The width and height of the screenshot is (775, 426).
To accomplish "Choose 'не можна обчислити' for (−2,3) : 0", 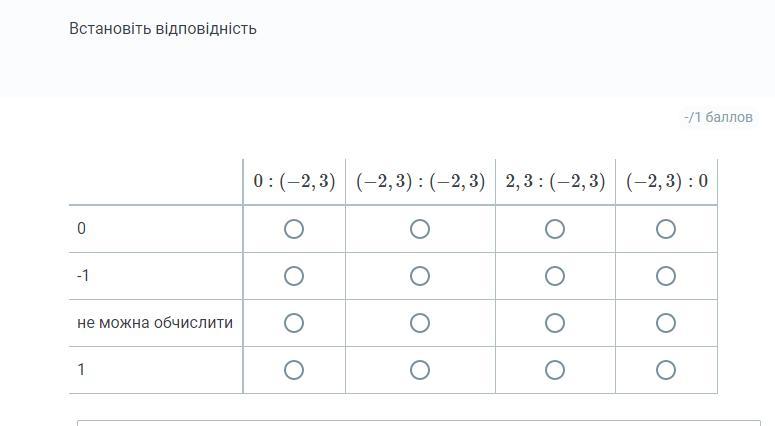I will (666, 323).
